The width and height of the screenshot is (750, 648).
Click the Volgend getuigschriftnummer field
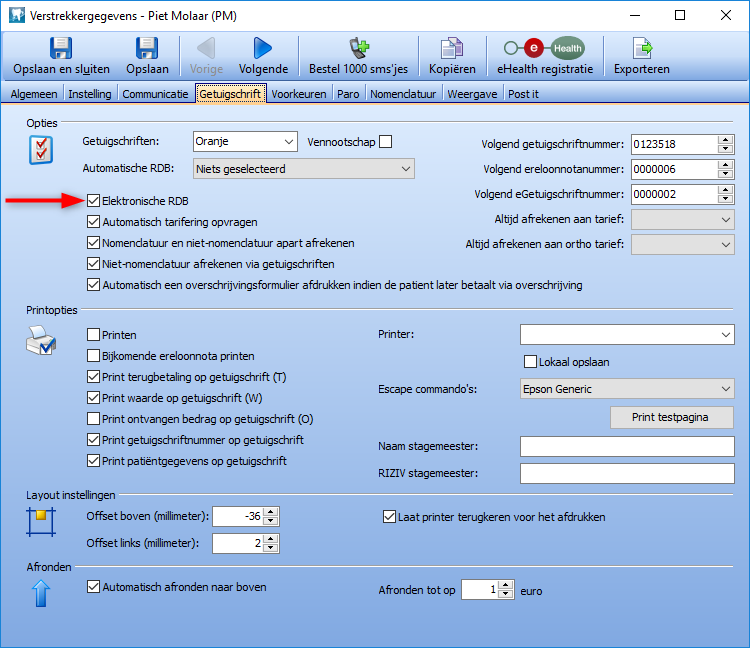pyautogui.click(x=674, y=144)
